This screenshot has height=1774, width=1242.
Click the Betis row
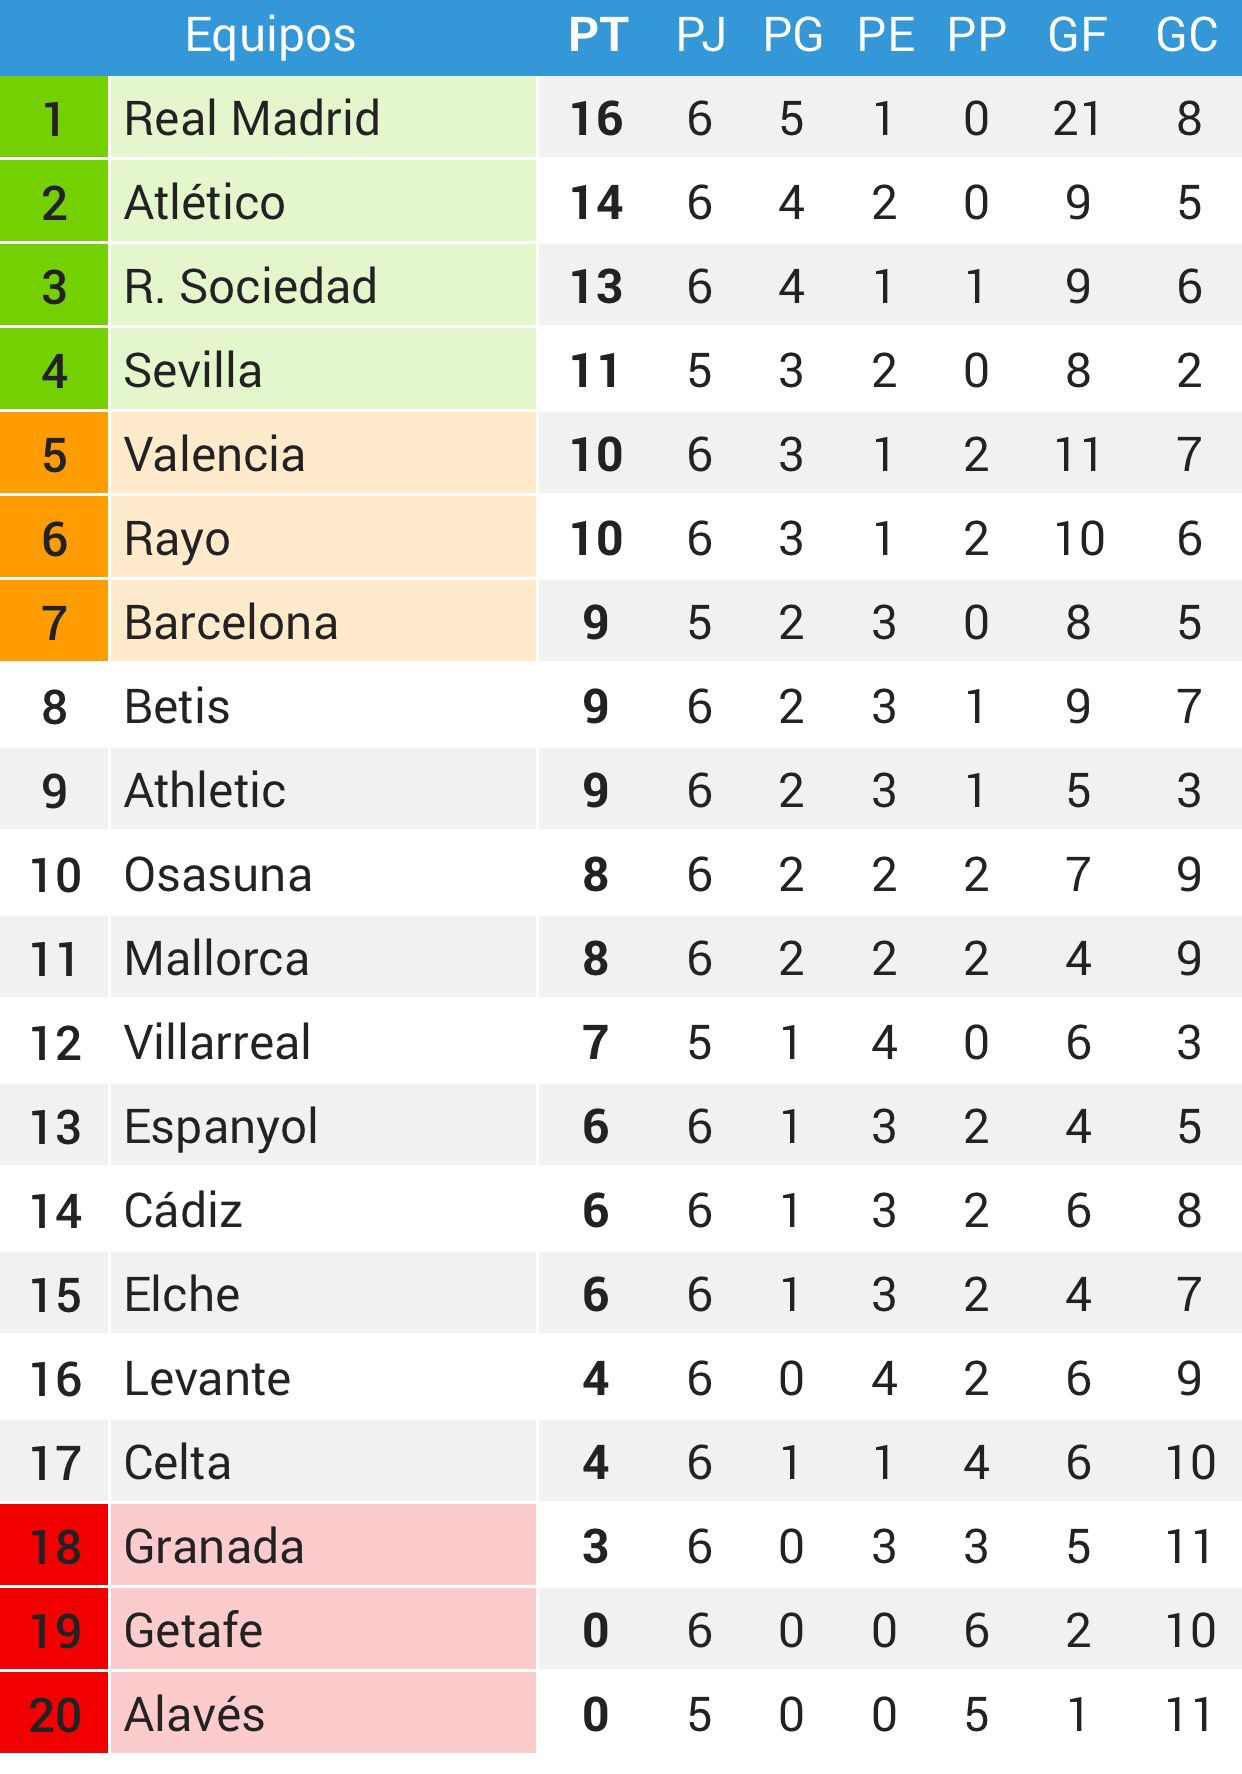[x=621, y=706]
